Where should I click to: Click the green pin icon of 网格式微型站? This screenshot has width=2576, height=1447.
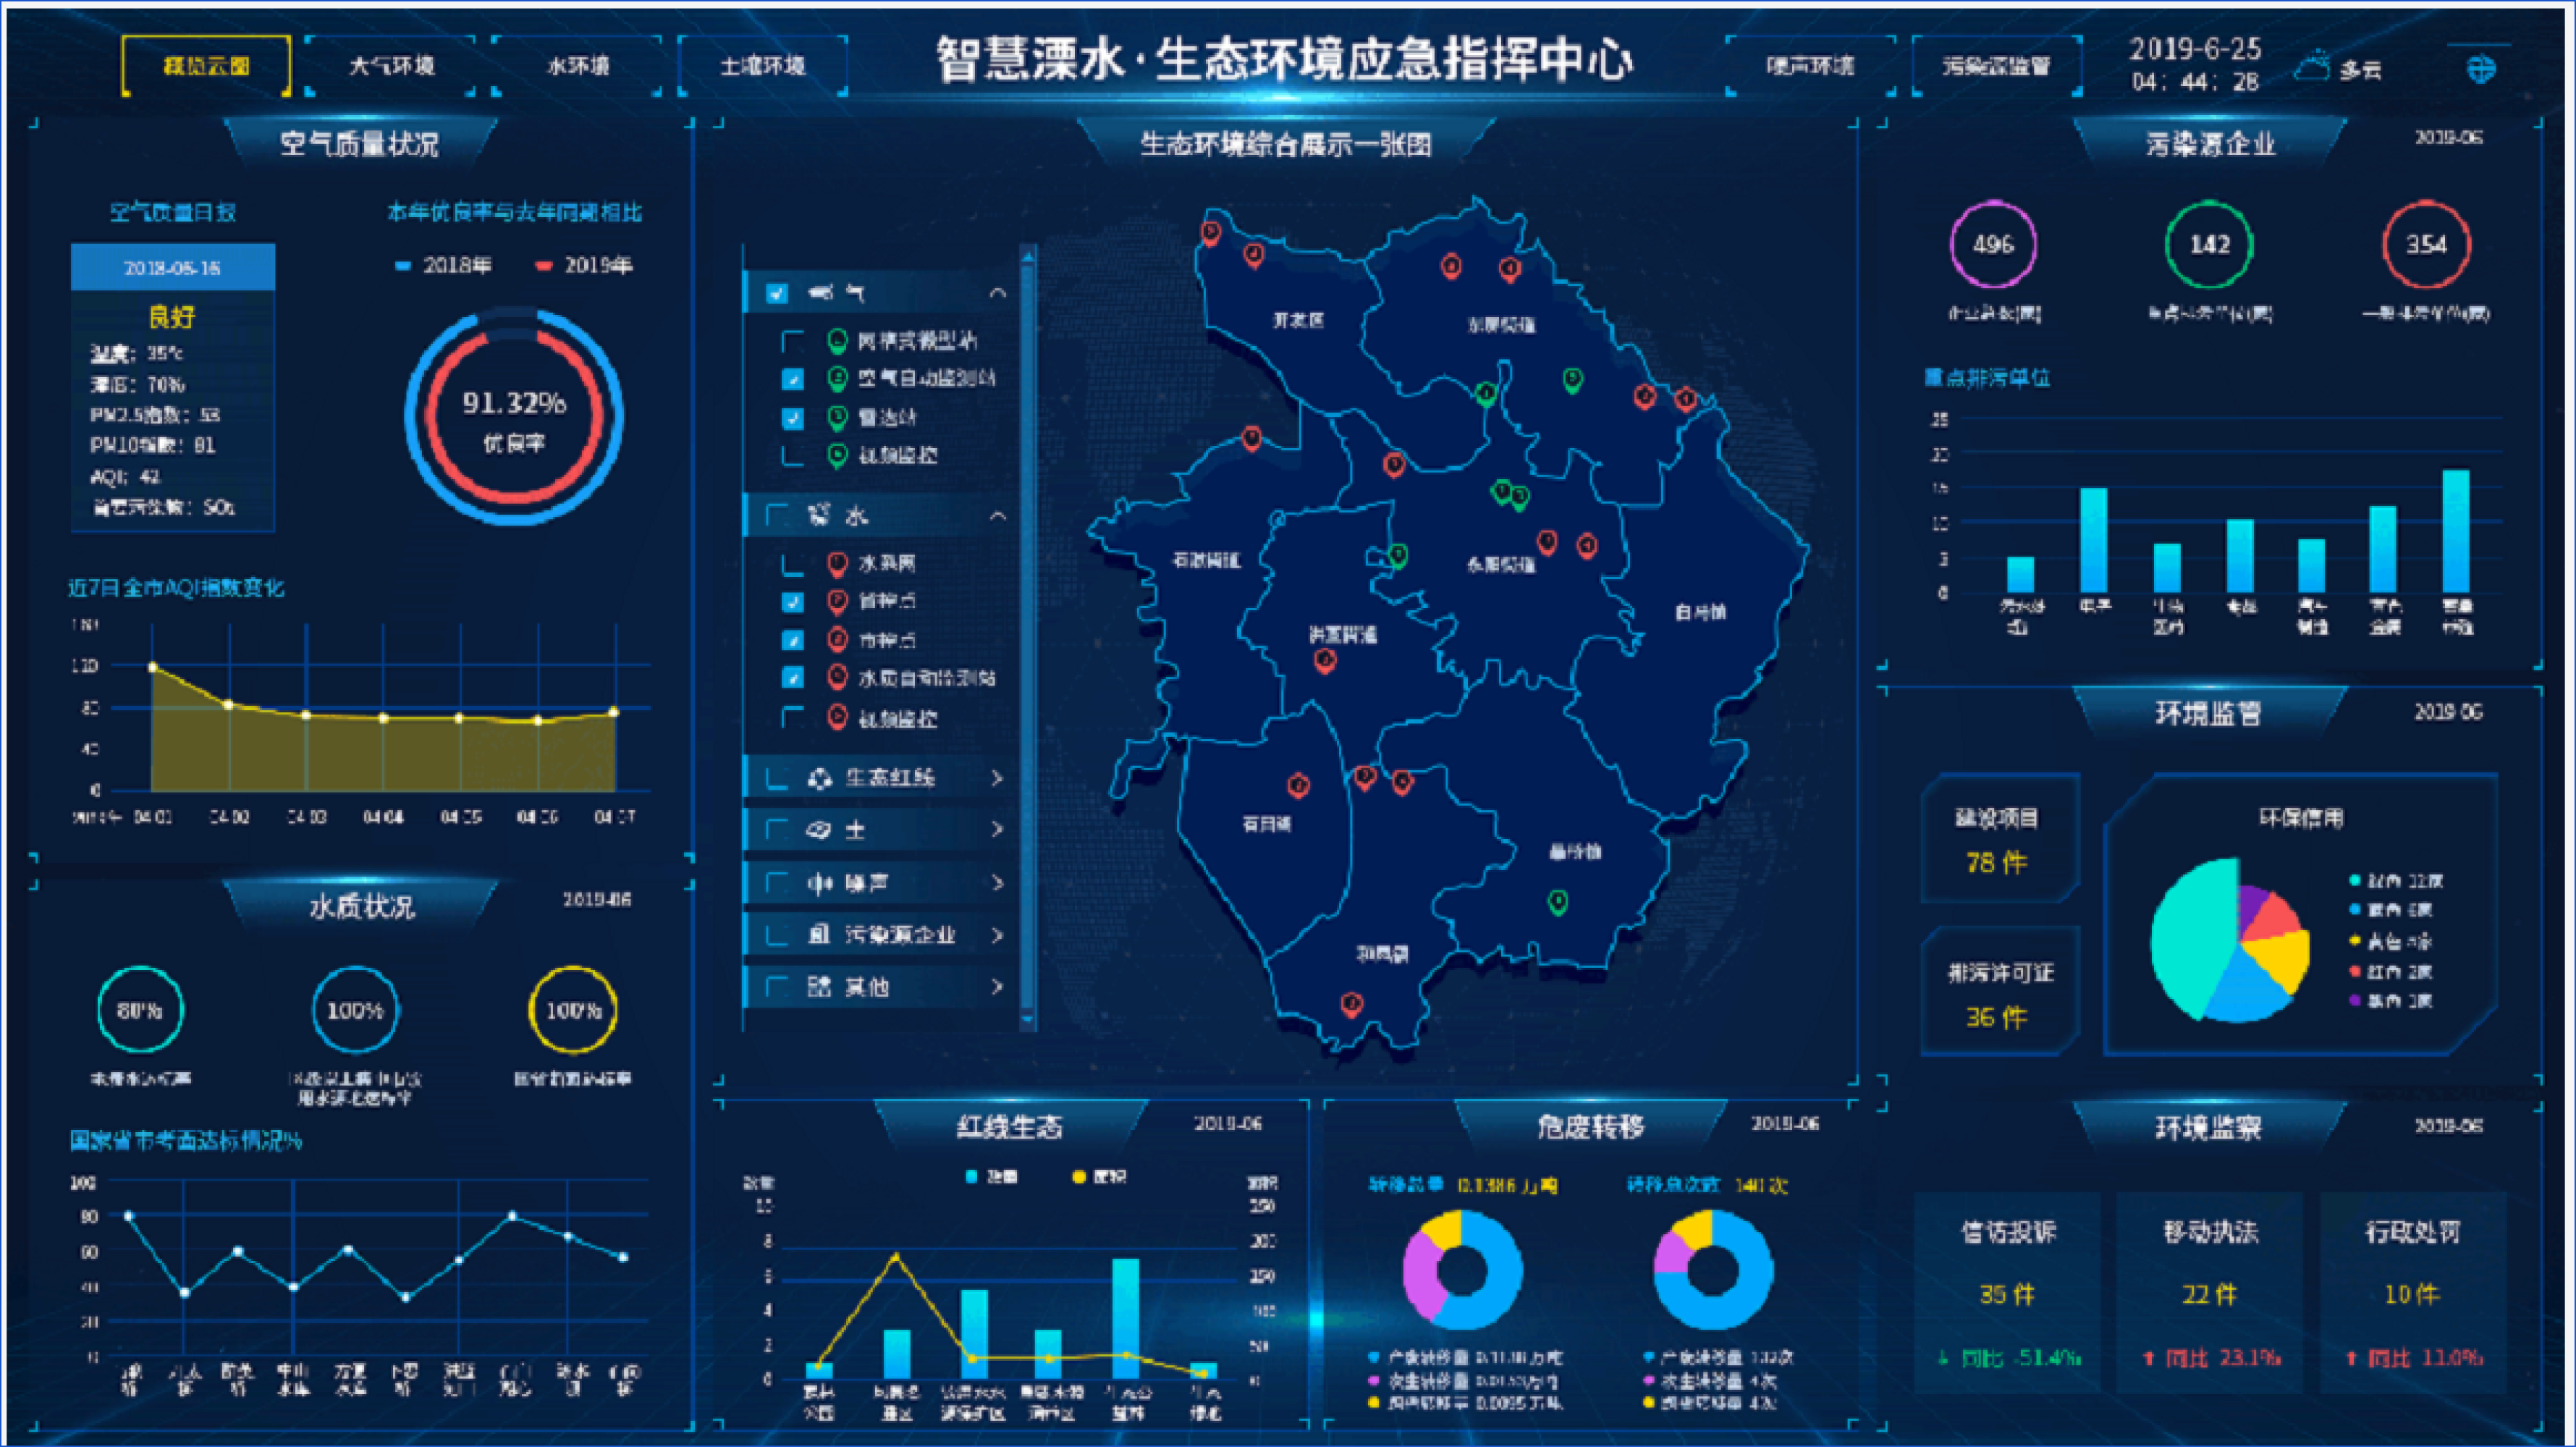[x=838, y=341]
